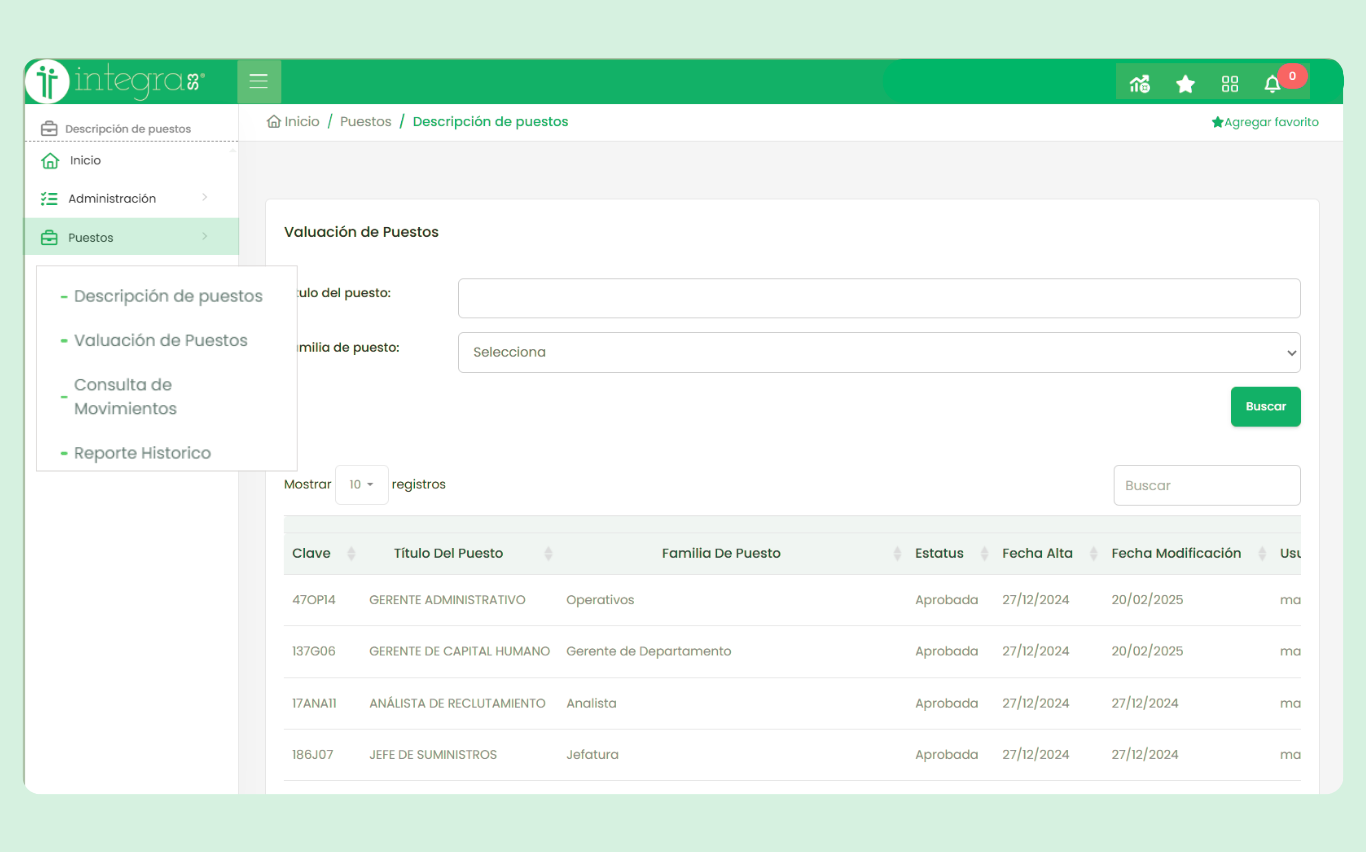Open the statistics chart icon in header
1366x852 pixels.
[x=1139, y=84]
